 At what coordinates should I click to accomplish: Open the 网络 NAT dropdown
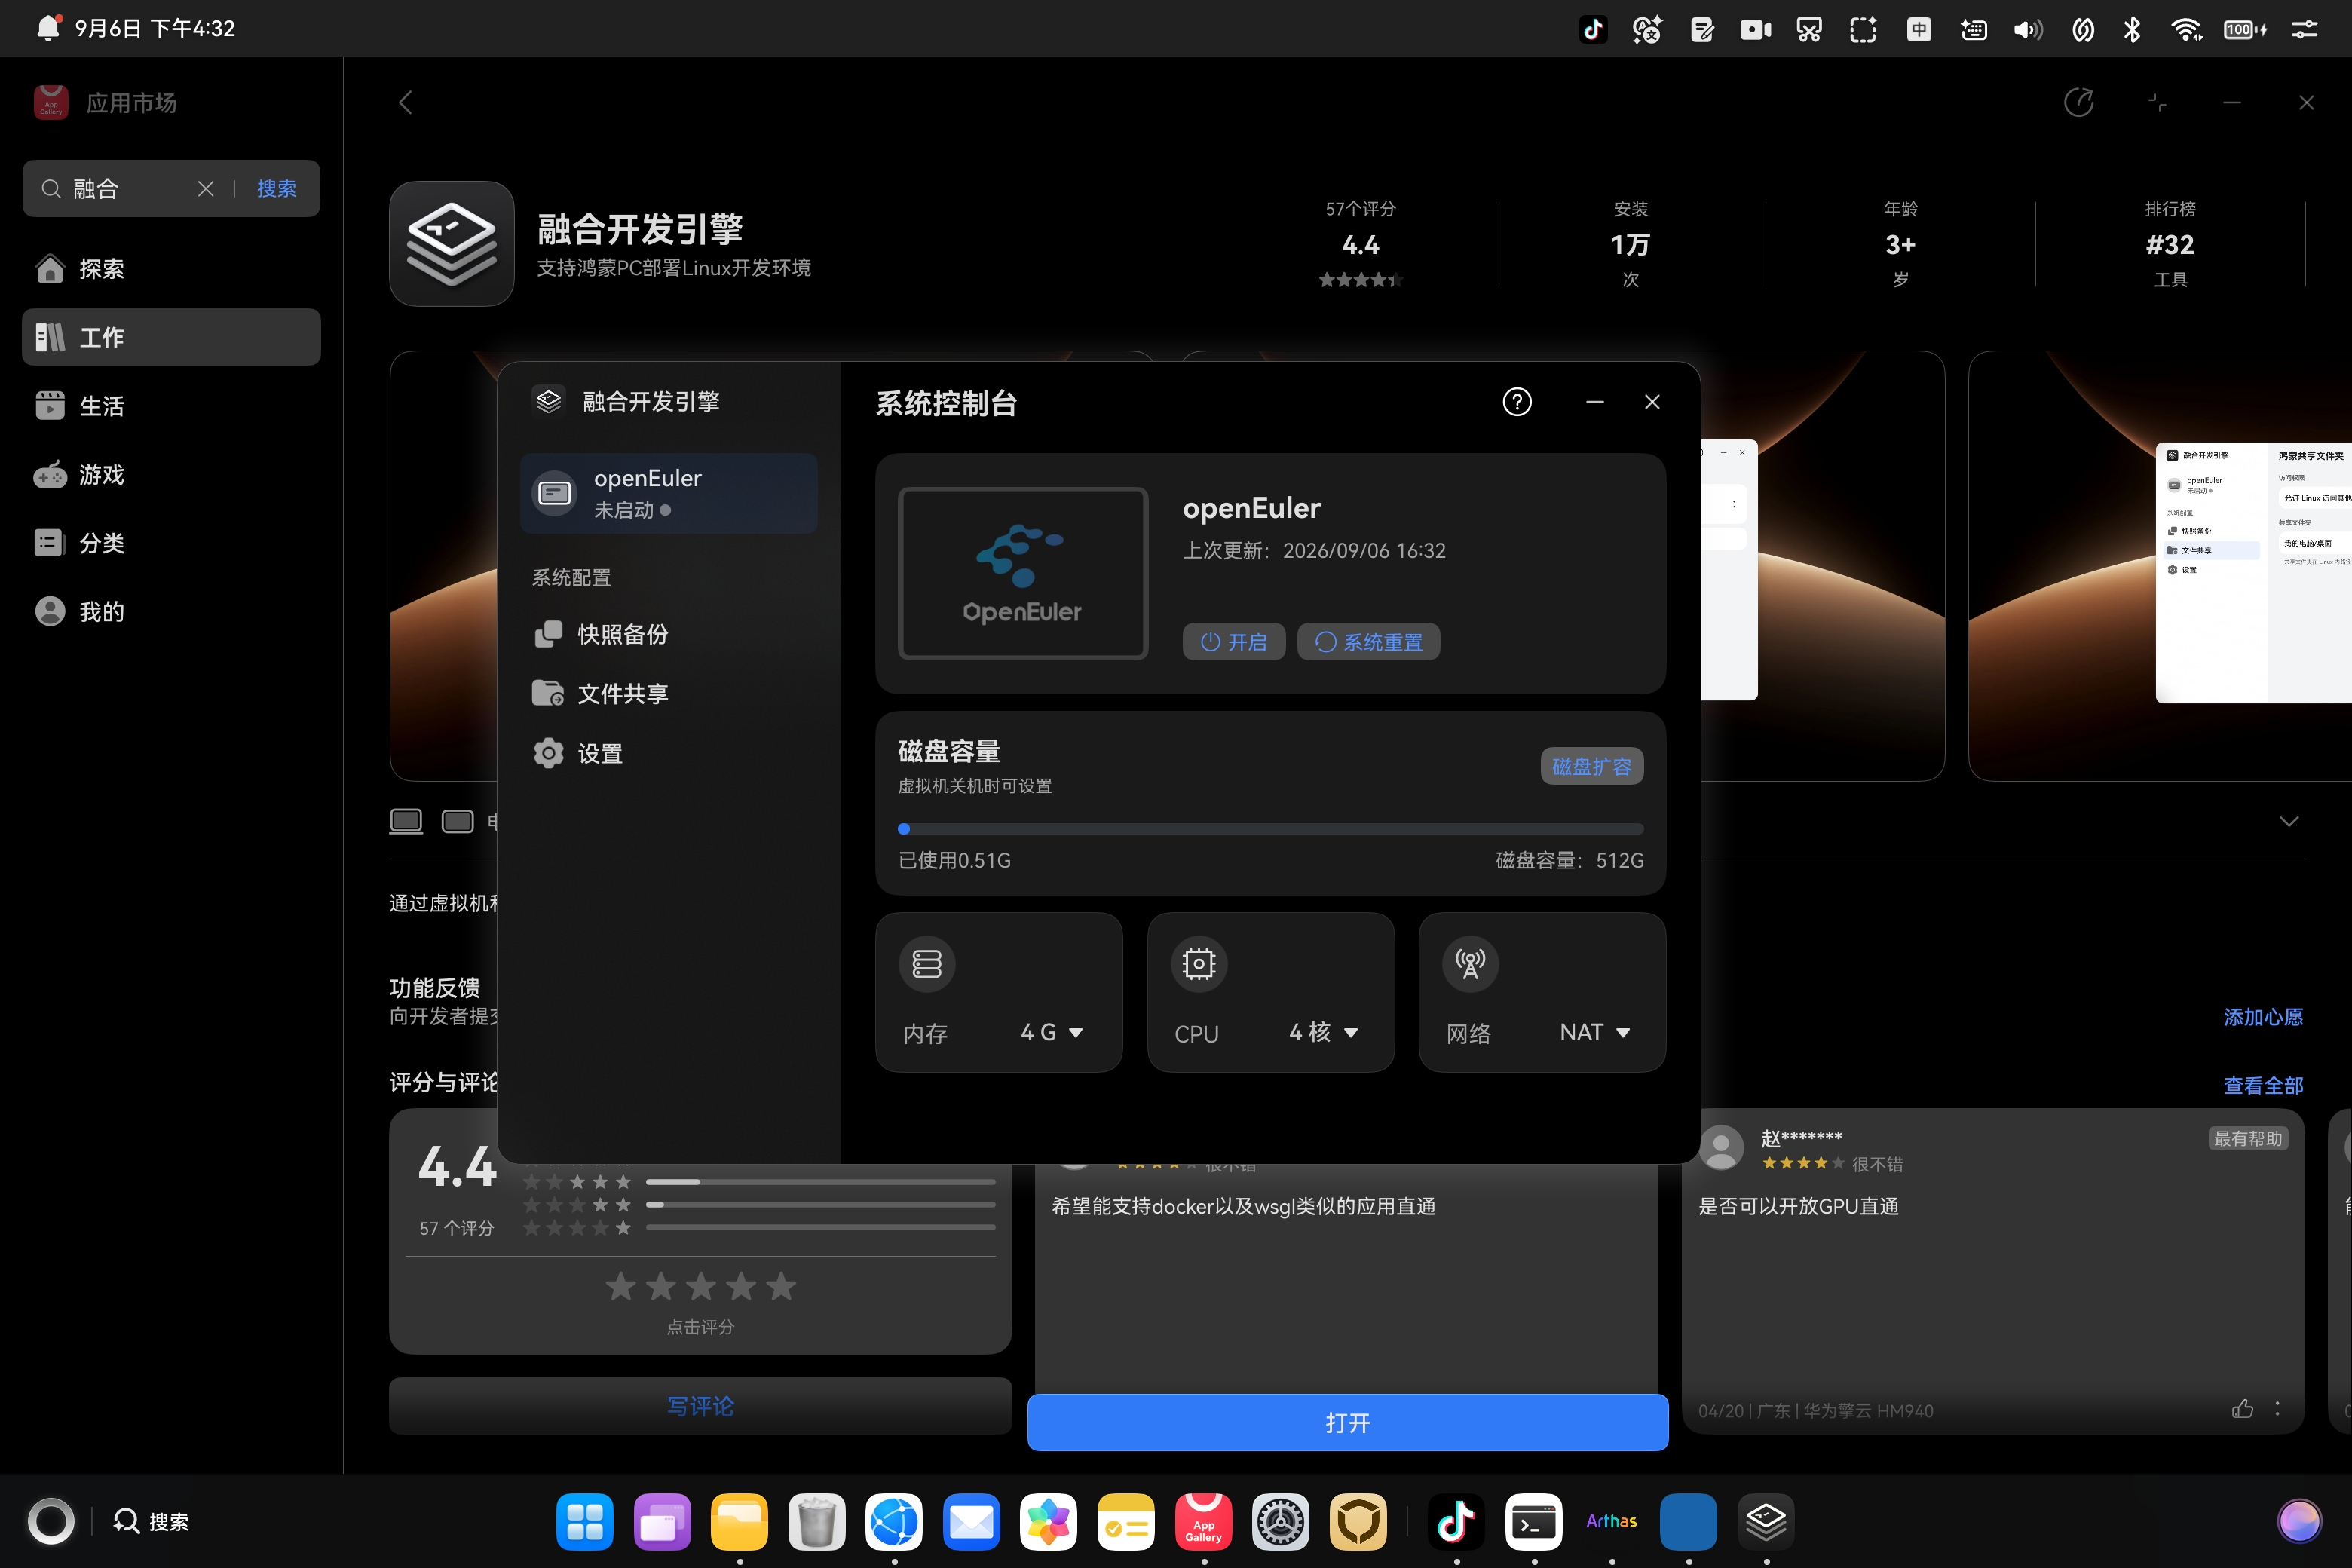click(1595, 1032)
